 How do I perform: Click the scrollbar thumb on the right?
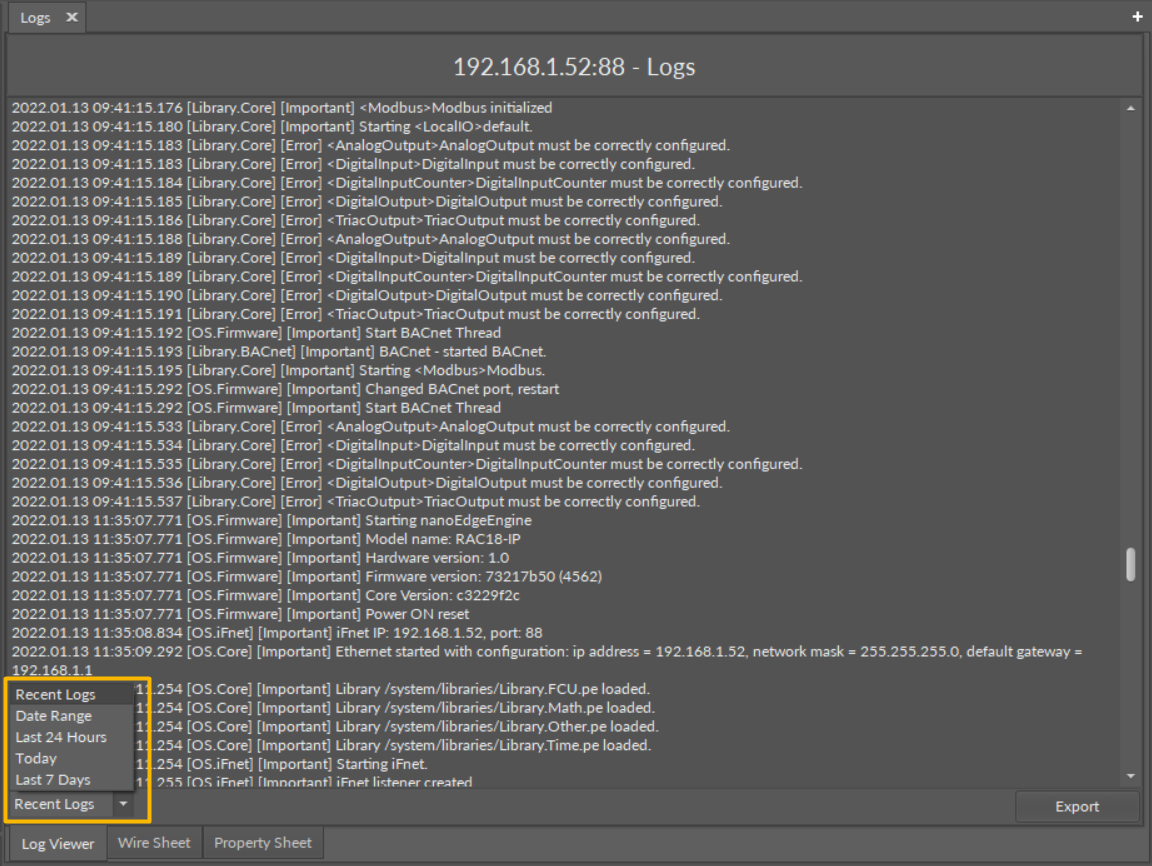pos(1131,565)
